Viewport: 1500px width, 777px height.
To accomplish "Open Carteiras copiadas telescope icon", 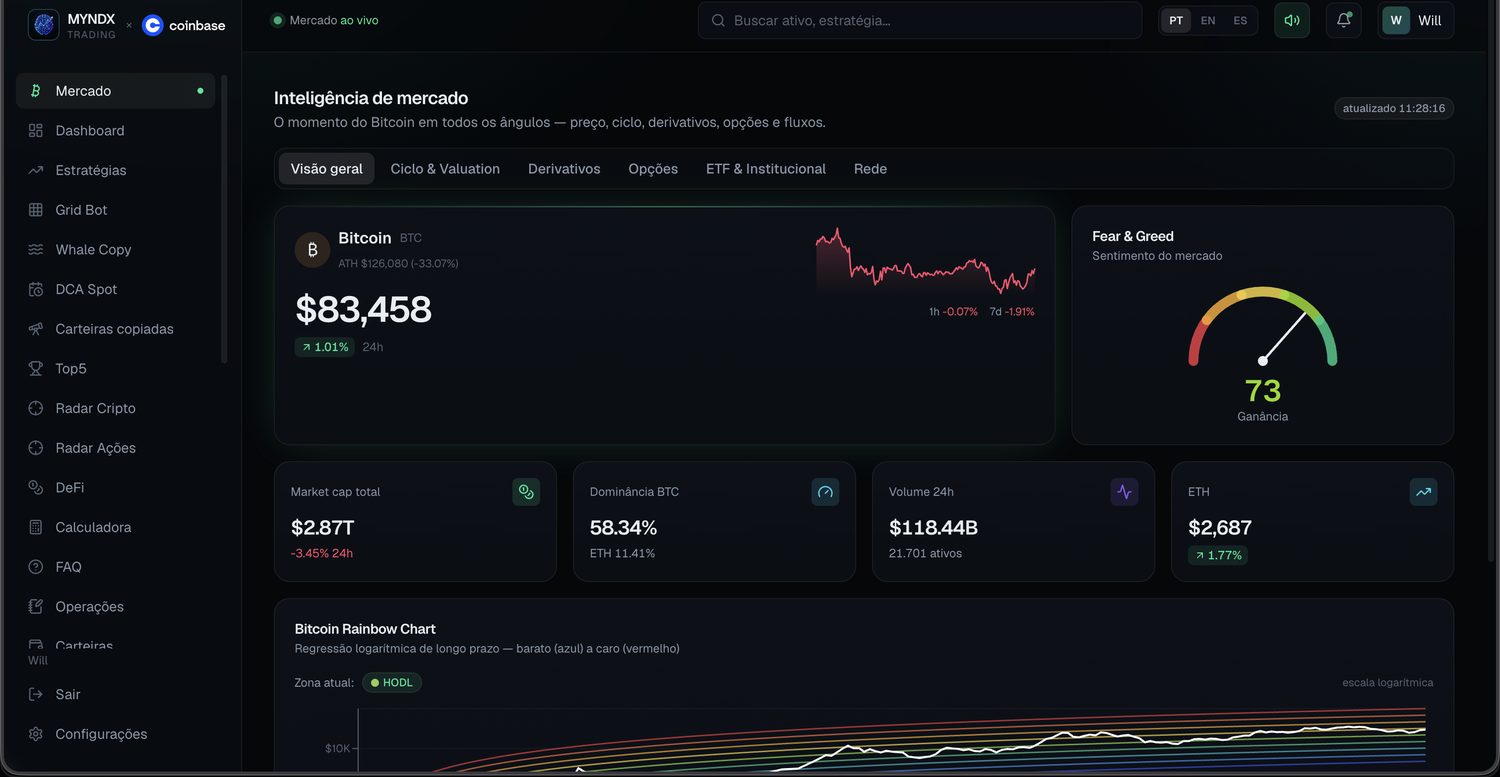I will [x=36, y=329].
